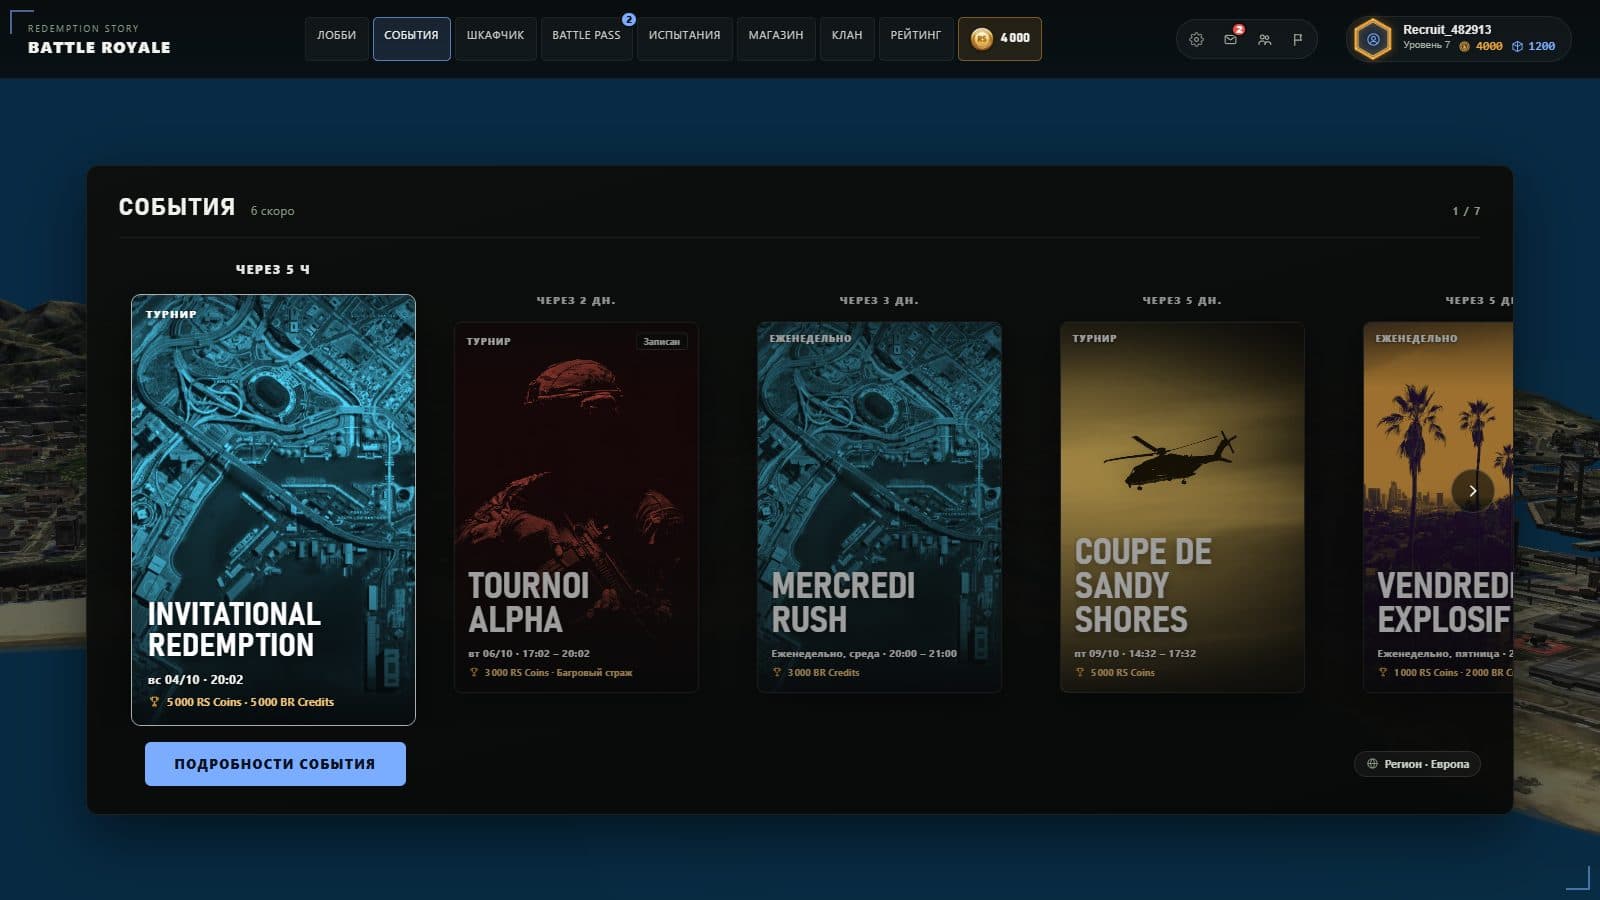Click the blue BR credits cube icon

tap(1517, 46)
